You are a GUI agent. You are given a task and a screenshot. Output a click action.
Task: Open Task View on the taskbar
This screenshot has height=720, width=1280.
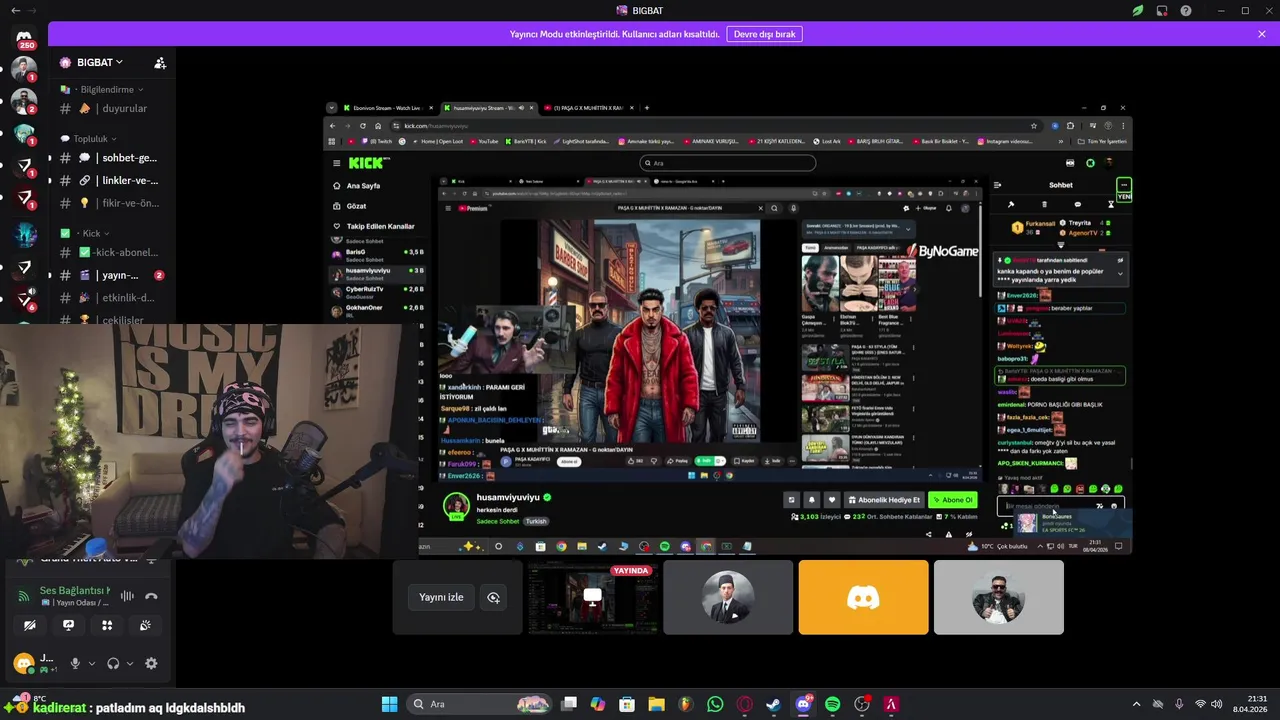pyautogui.click(x=569, y=704)
